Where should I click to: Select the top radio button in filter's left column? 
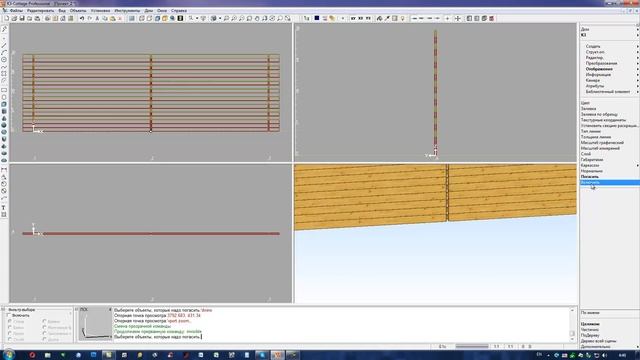(10, 322)
